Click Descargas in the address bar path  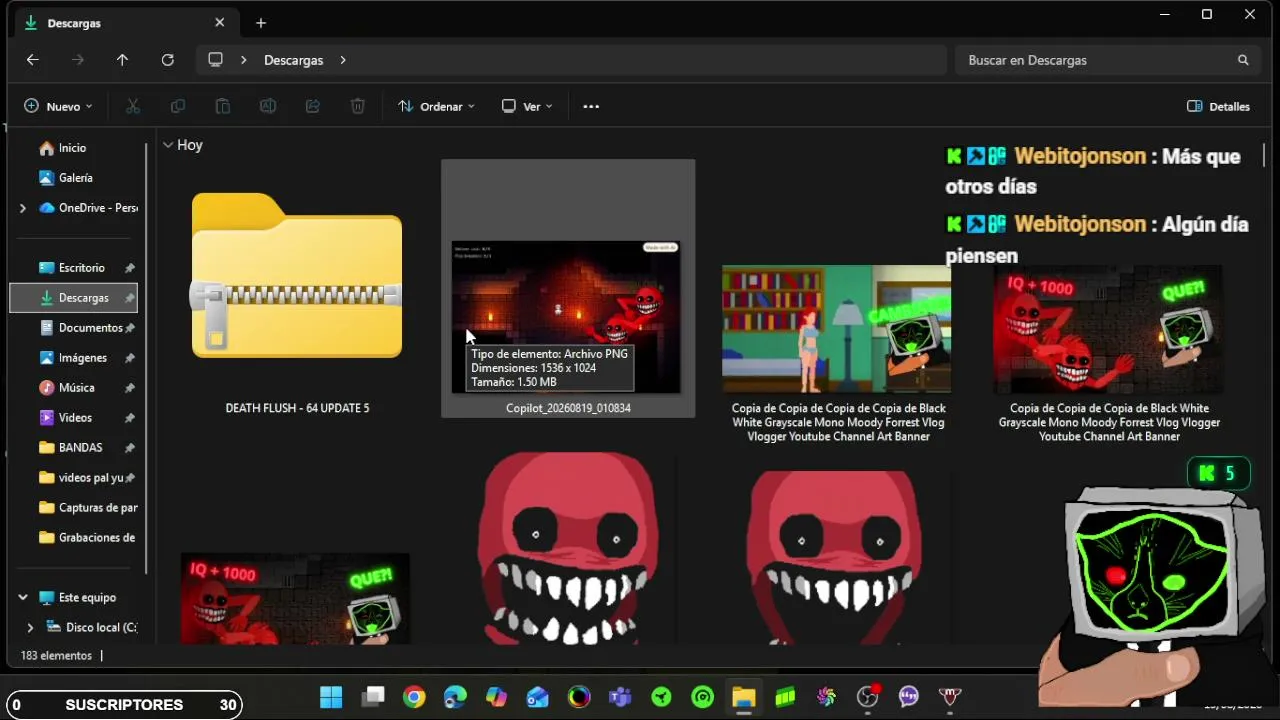click(x=293, y=60)
